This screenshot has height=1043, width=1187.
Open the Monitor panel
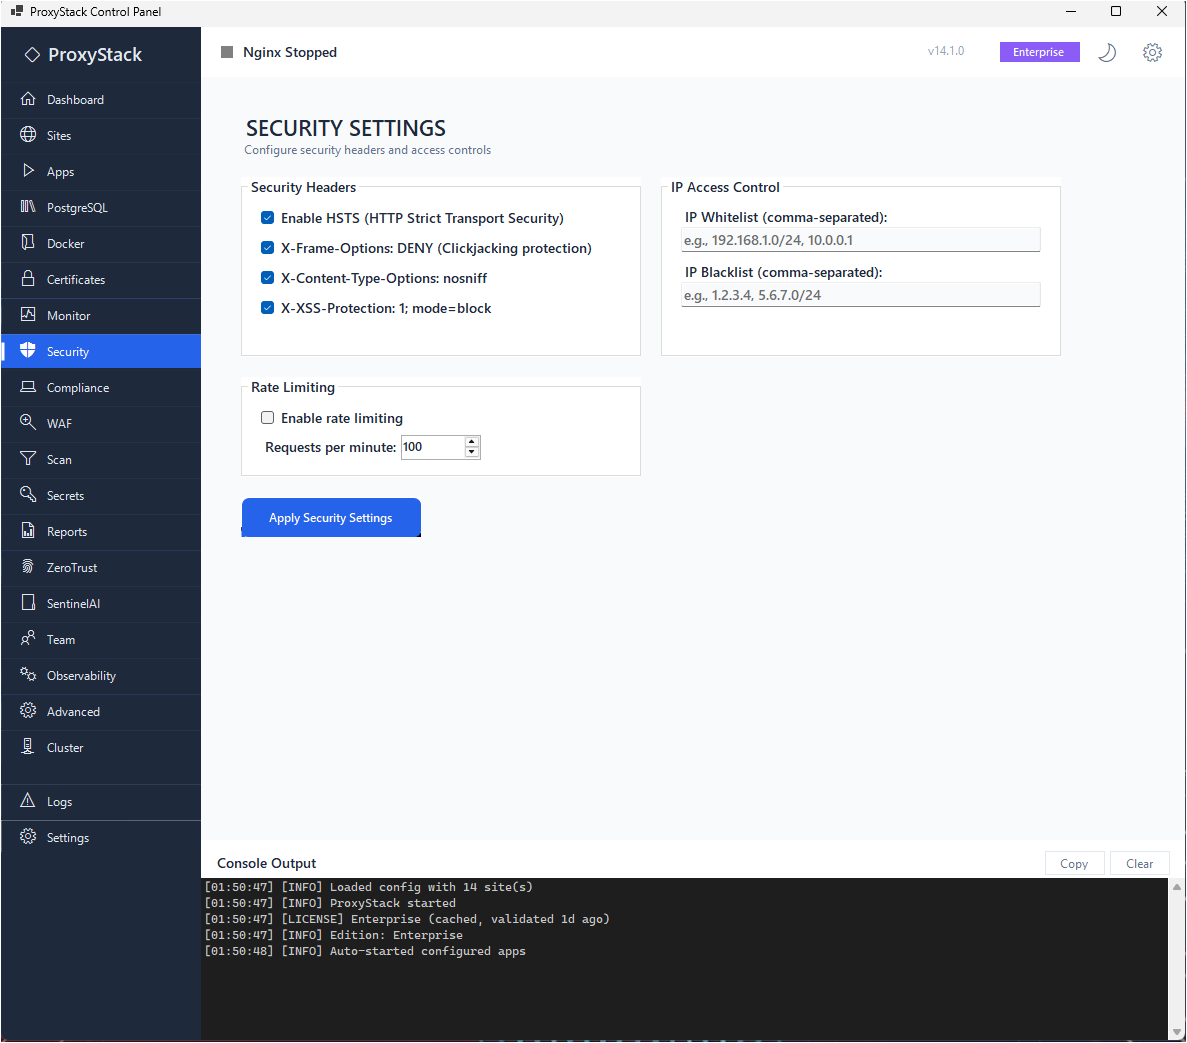(69, 315)
